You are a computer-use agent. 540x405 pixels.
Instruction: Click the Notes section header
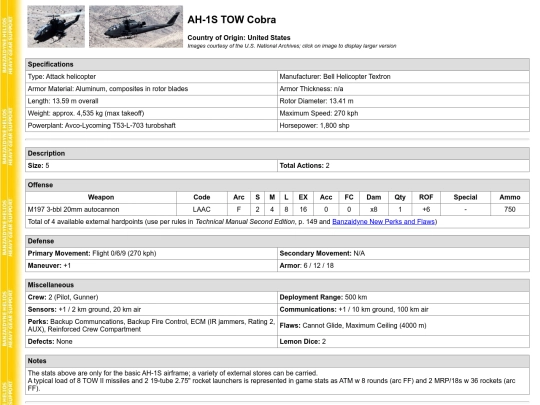pyautogui.click(x=277, y=361)
